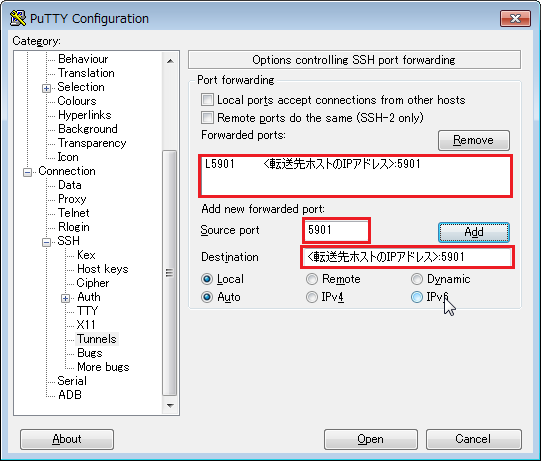
Task: Open the ADB category
Action: click(x=70, y=395)
